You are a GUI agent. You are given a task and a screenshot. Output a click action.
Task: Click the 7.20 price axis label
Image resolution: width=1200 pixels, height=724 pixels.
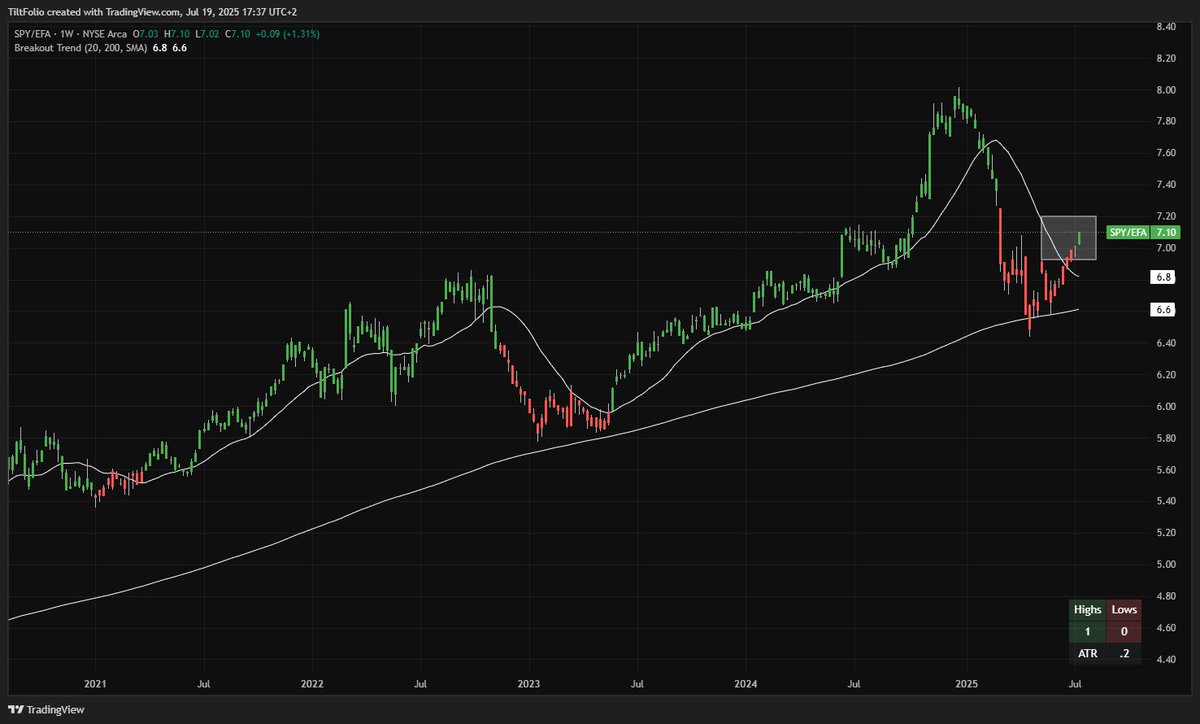(1165, 216)
